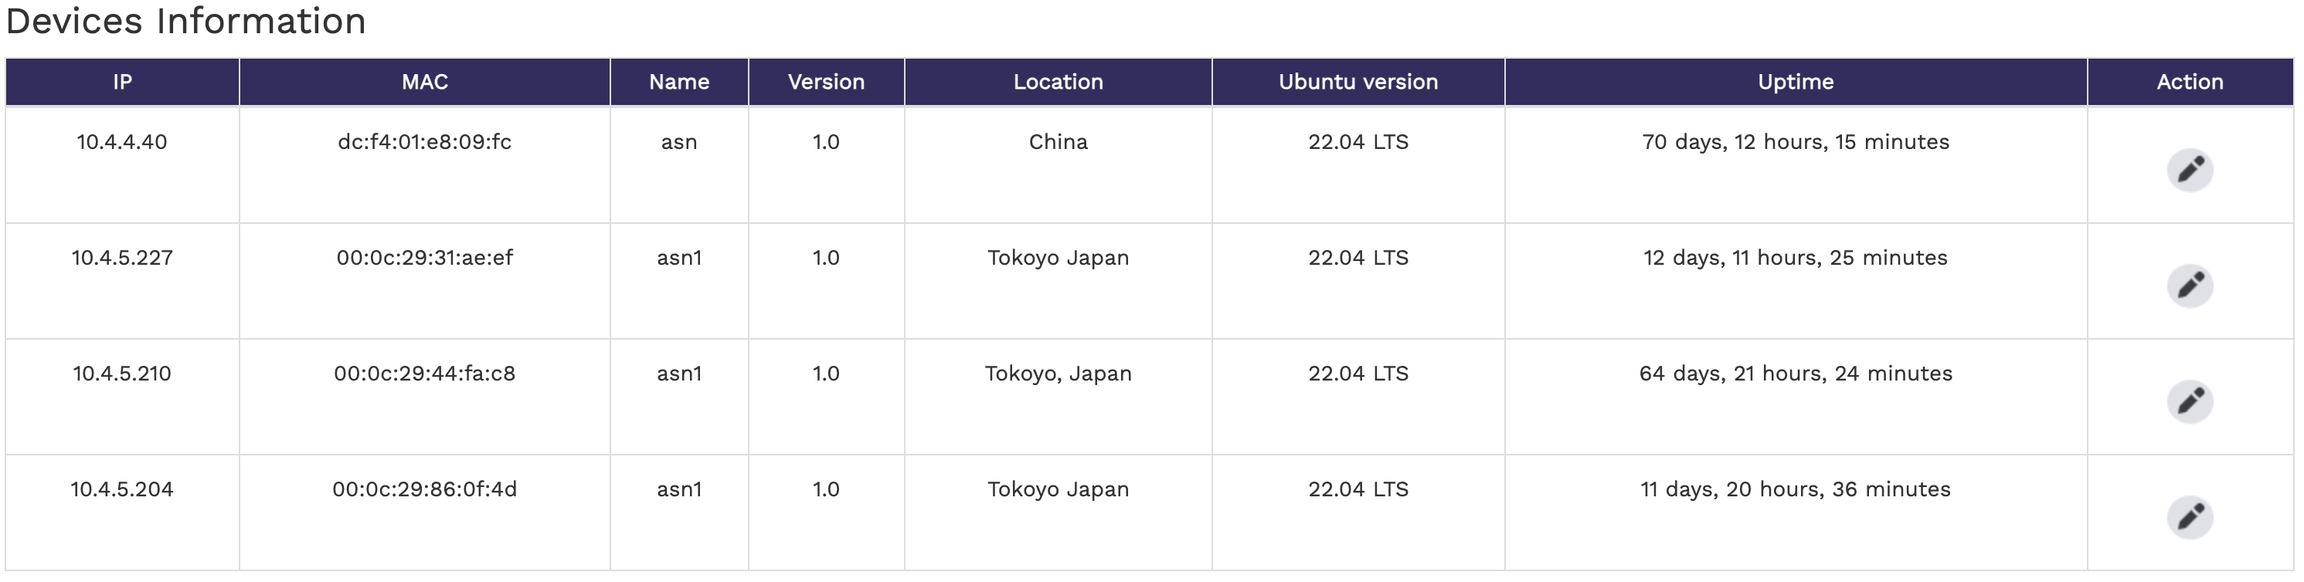Viewport: 2304px width, 582px height.
Task: Click the Uptime column header
Action: click(x=1795, y=82)
